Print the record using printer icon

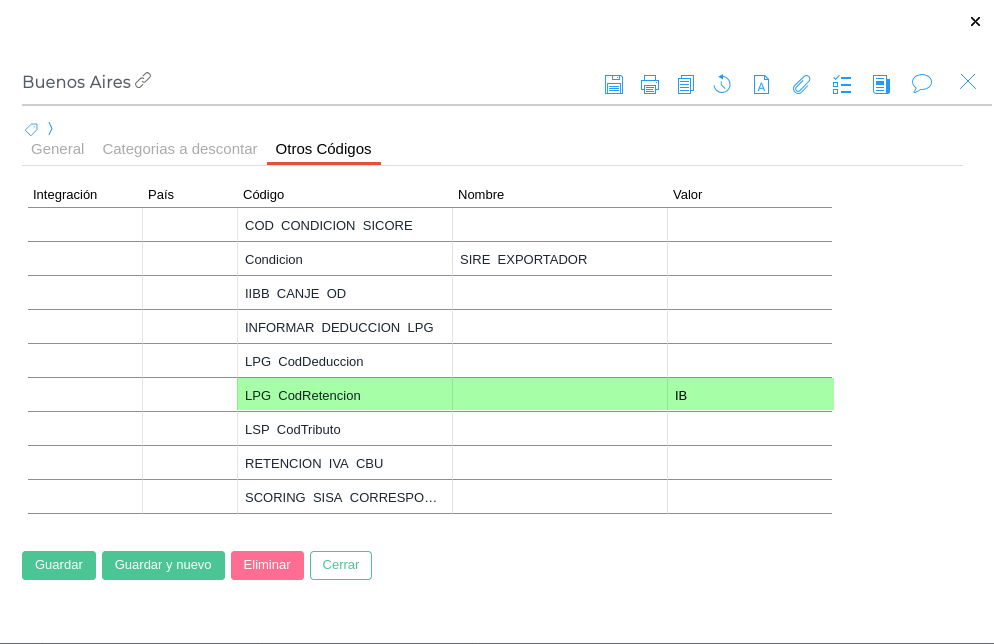(650, 85)
